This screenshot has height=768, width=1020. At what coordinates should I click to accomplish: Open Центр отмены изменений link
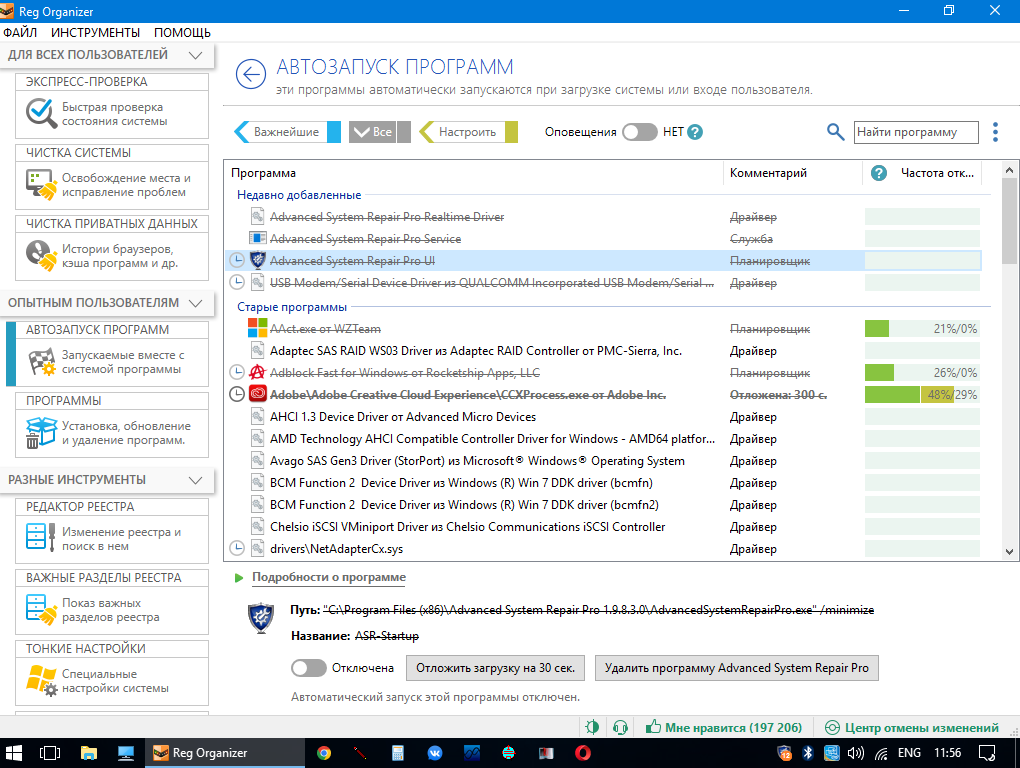click(922, 728)
